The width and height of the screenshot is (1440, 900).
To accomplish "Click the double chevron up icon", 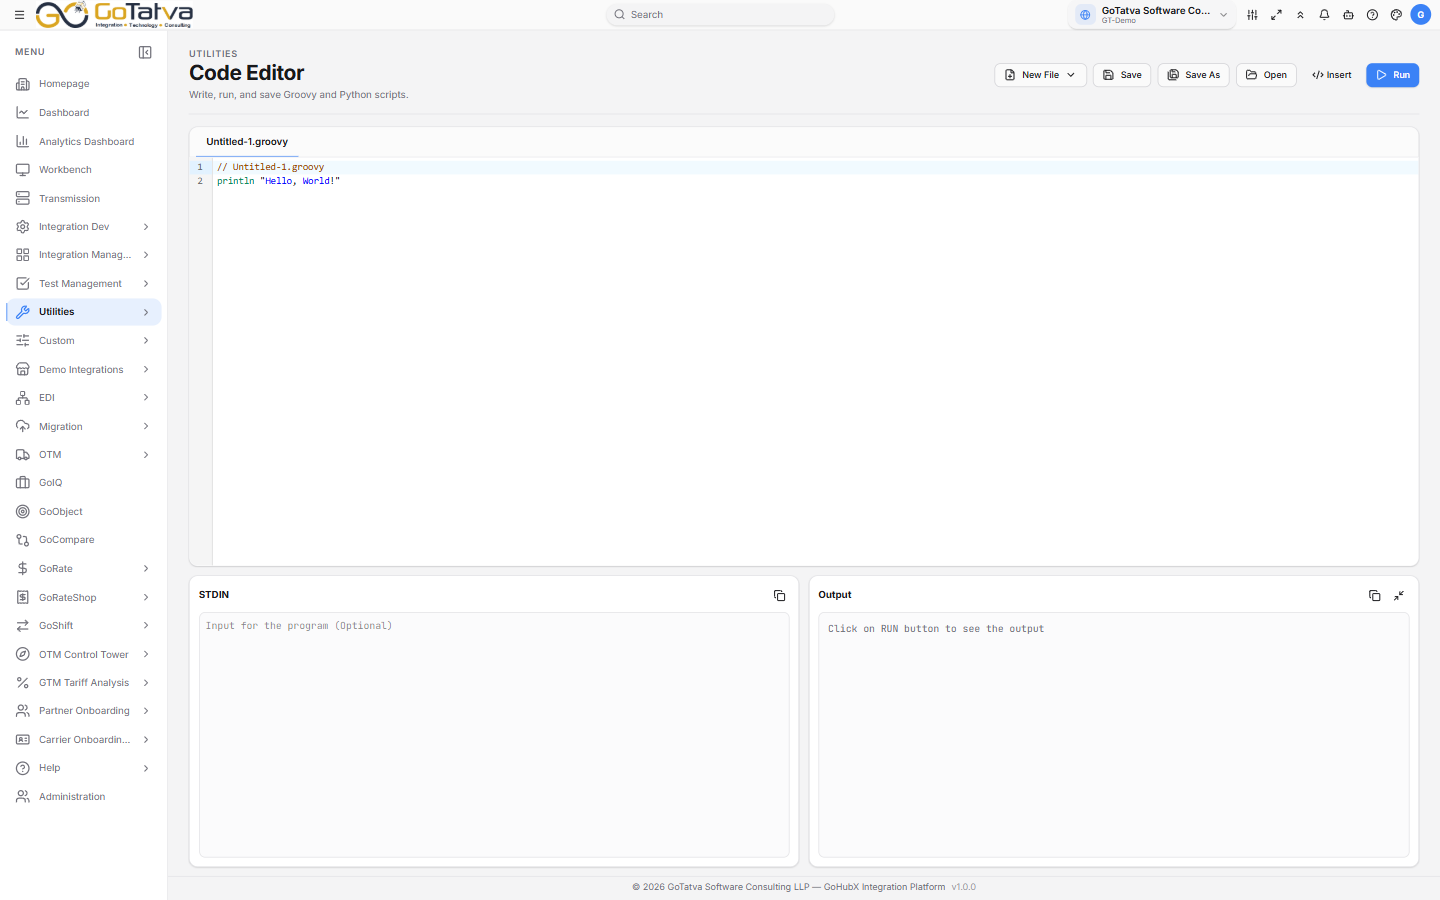I will (x=1300, y=15).
